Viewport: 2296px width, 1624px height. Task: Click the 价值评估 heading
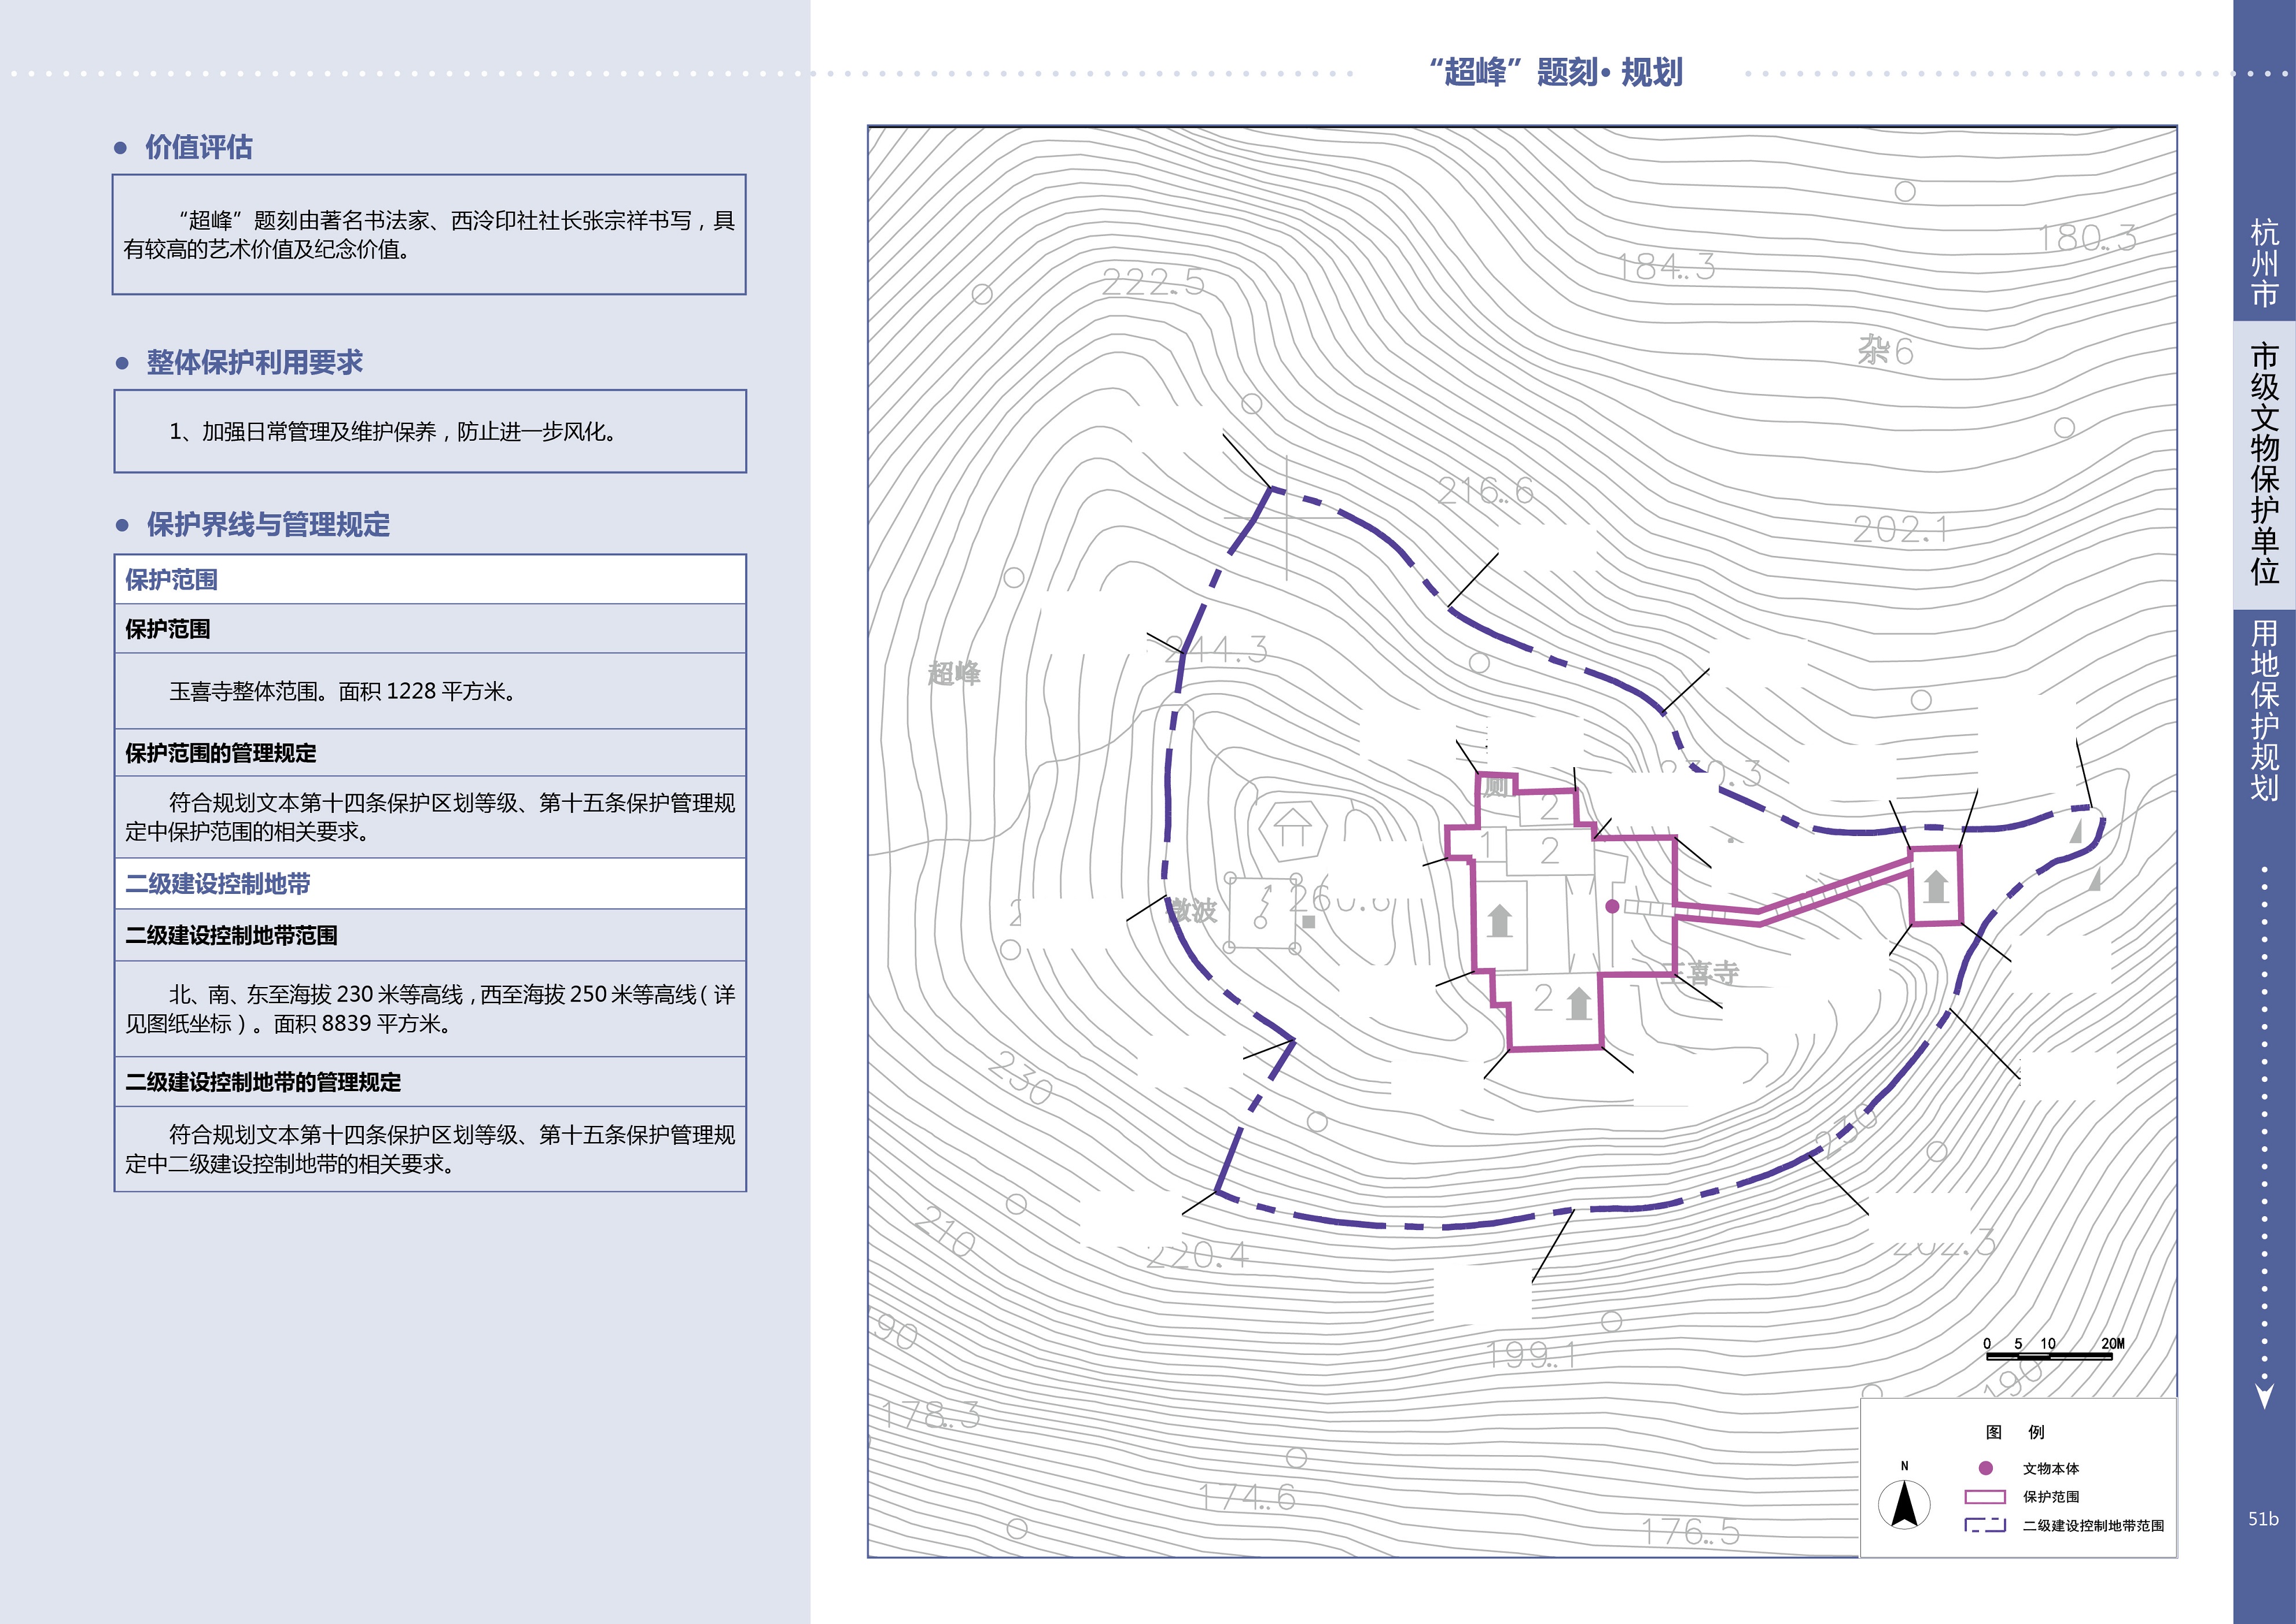click(199, 147)
